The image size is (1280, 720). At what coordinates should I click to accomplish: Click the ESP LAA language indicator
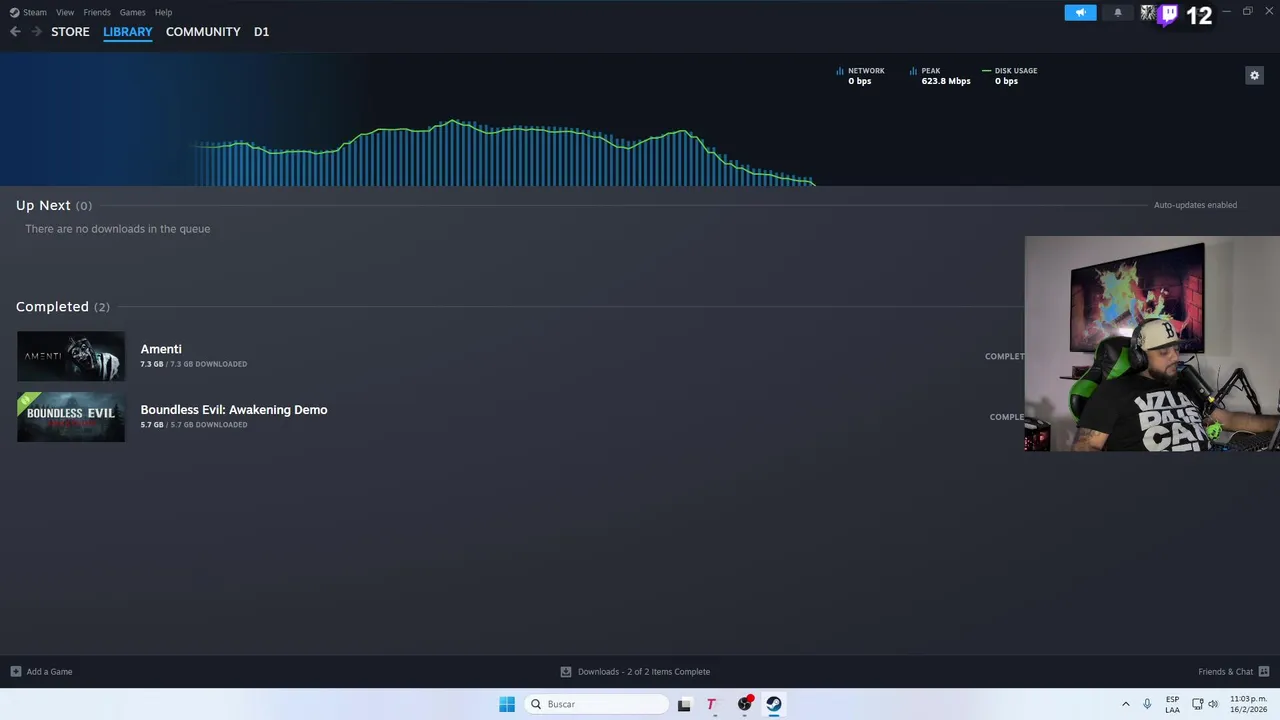click(x=1172, y=704)
